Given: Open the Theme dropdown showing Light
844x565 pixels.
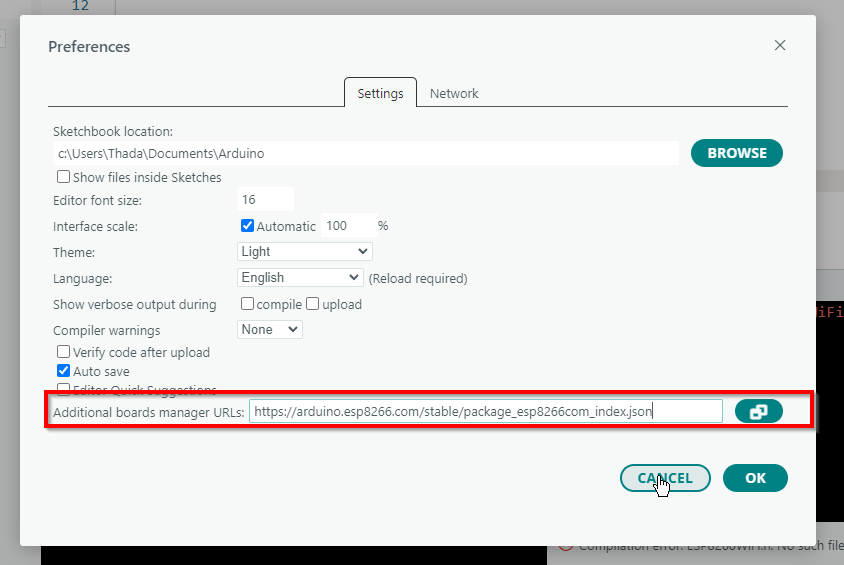Looking at the screenshot, I should 305,252.
